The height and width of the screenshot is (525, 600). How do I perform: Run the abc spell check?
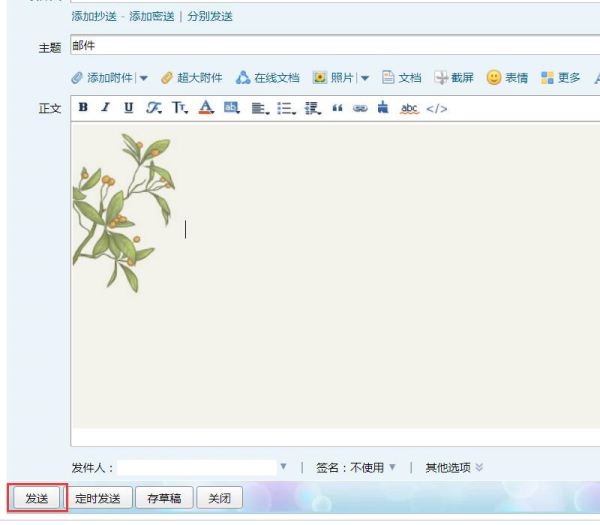[409, 109]
